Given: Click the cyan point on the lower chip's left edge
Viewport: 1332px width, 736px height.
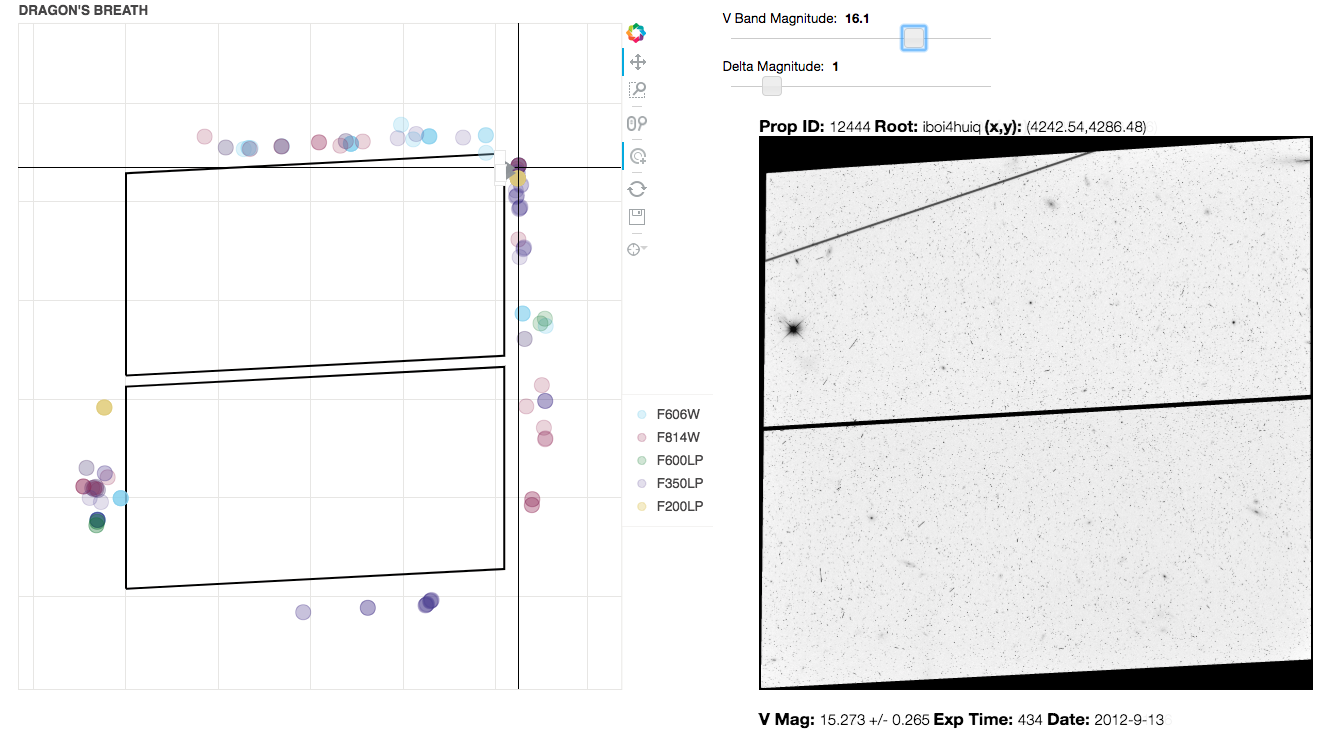Looking at the screenshot, I should pos(121,498).
